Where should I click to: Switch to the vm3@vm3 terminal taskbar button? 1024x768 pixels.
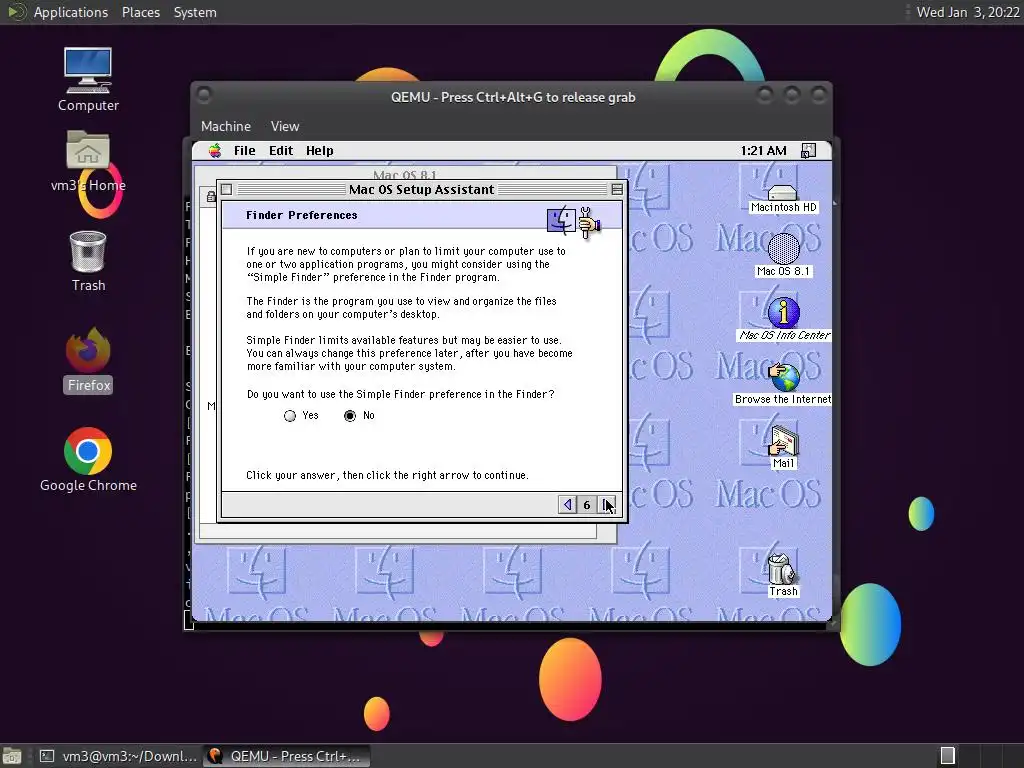pyautogui.click(x=118, y=756)
